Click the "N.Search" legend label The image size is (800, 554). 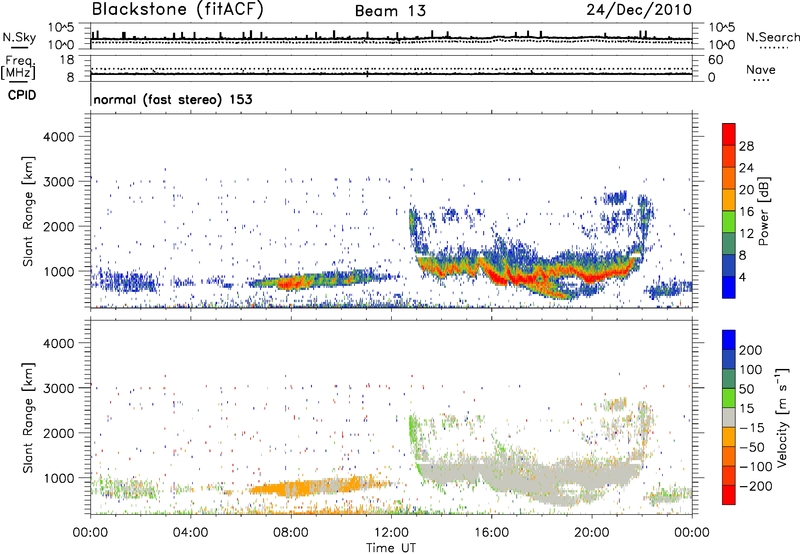[772, 37]
